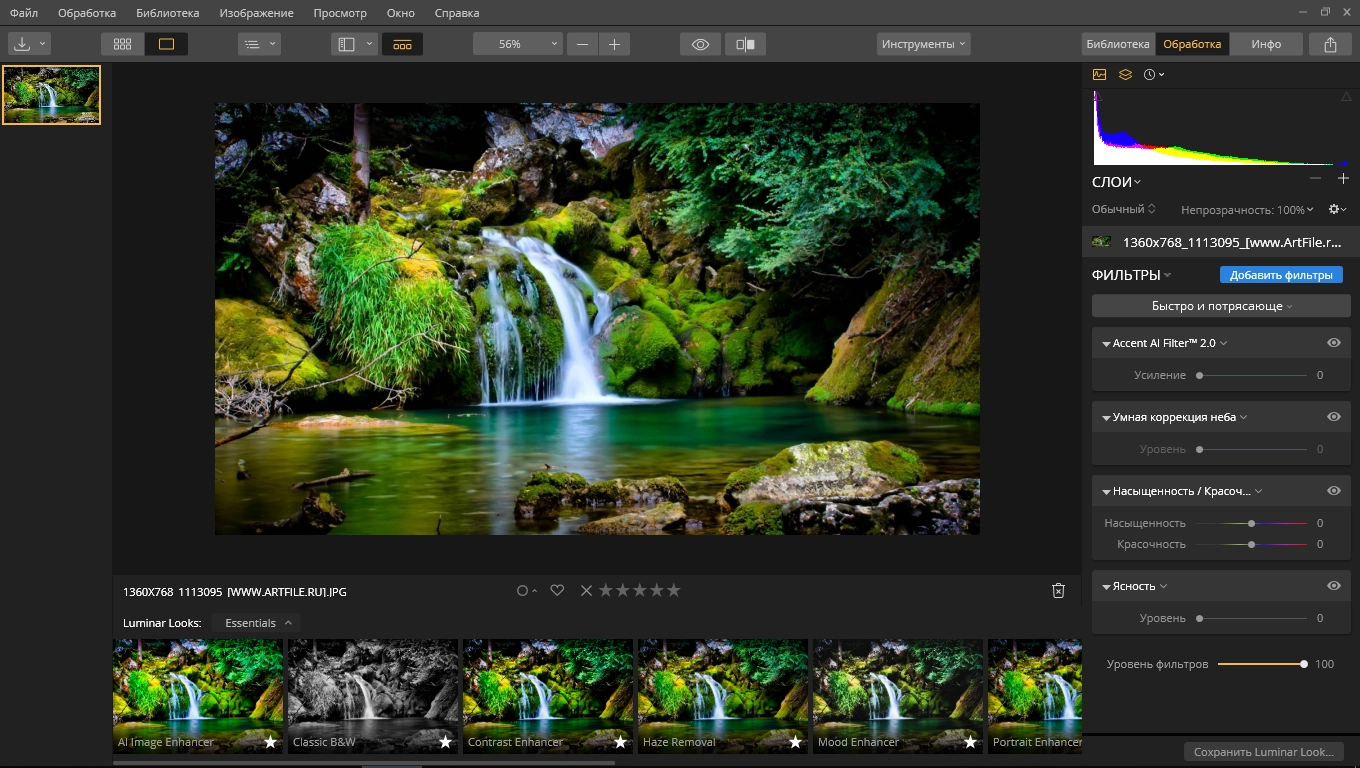Viewport: 1360px width, 768px height.
Task: Hide the Accent AI Filter 2.0
Action: 1334,342
